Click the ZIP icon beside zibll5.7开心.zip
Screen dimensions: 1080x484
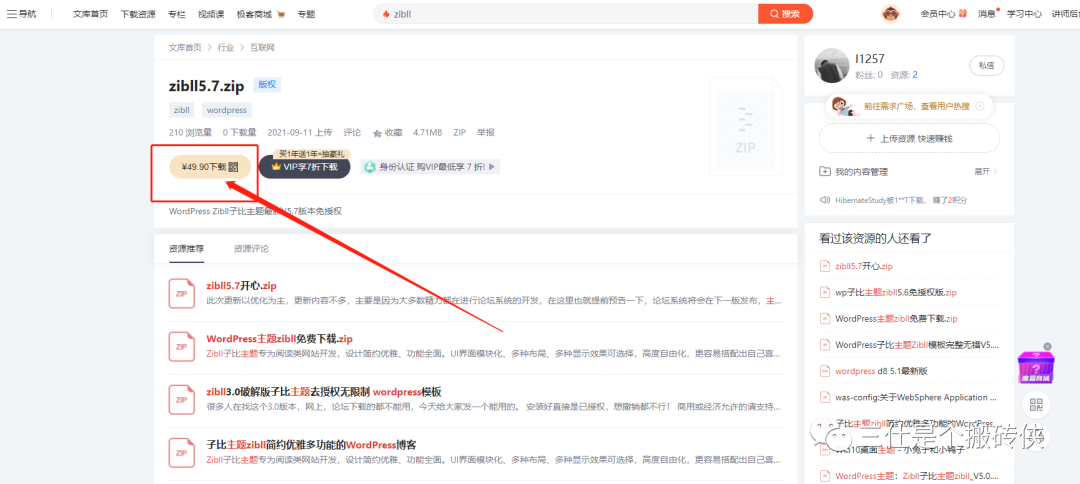(x=182, y=293)
